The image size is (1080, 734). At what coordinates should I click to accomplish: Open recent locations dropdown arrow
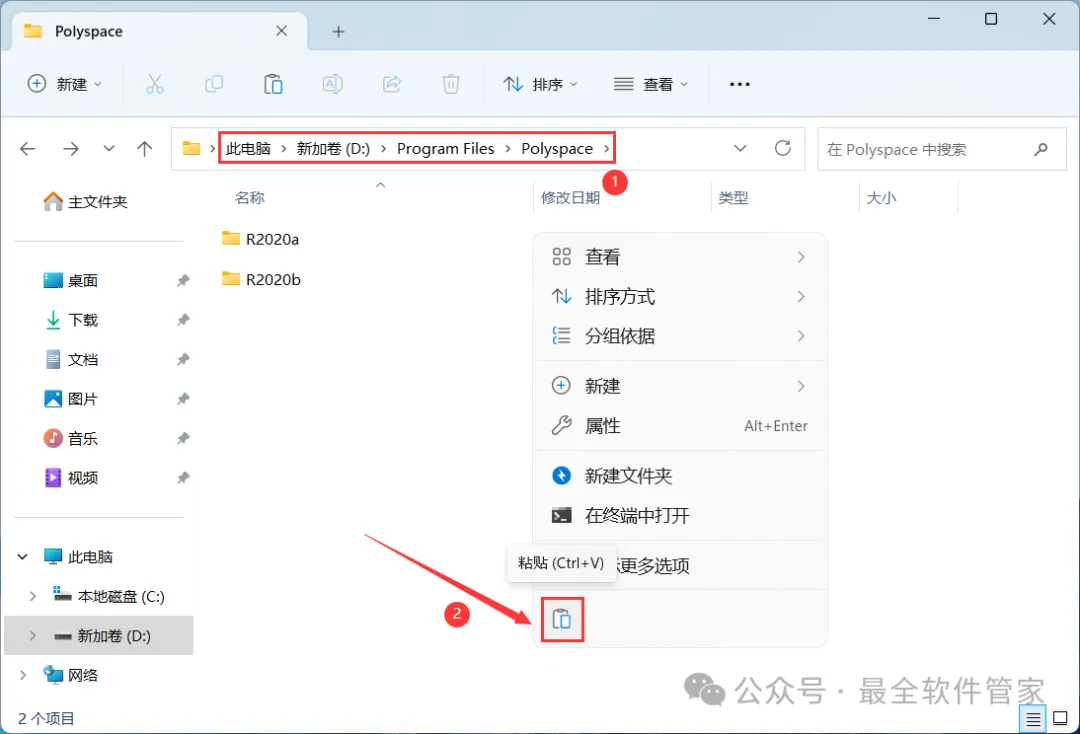(x=109, y=149)
